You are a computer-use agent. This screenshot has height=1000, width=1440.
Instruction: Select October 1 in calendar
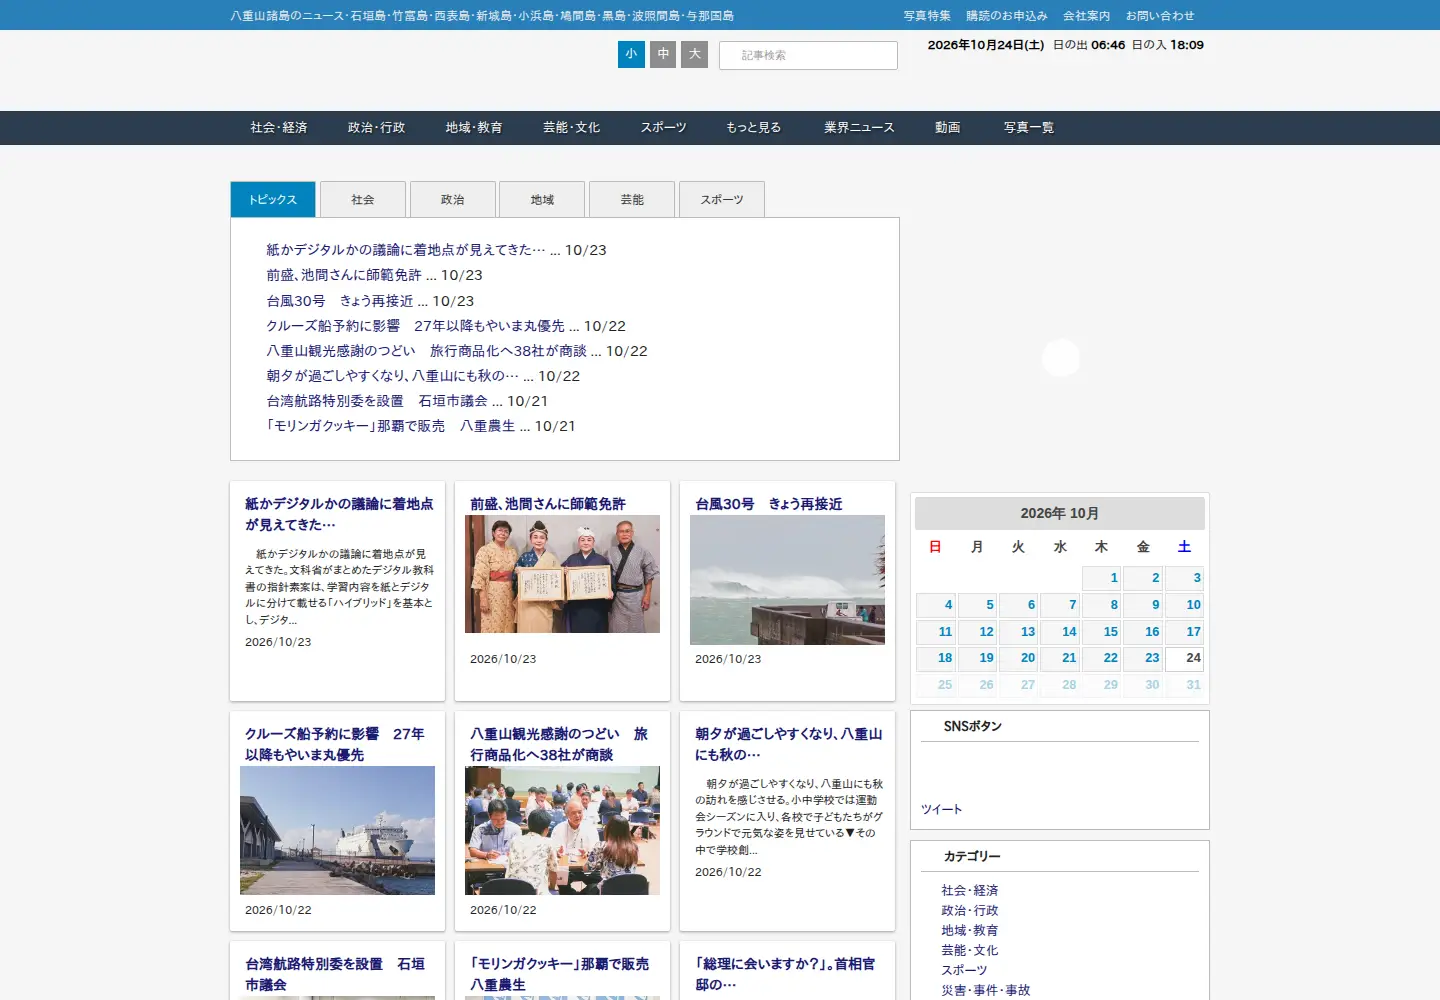tap(1101, 578)
